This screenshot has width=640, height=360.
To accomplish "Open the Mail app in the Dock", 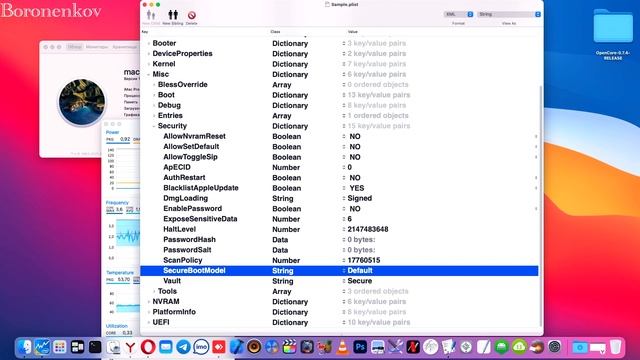I will [166, 347].
